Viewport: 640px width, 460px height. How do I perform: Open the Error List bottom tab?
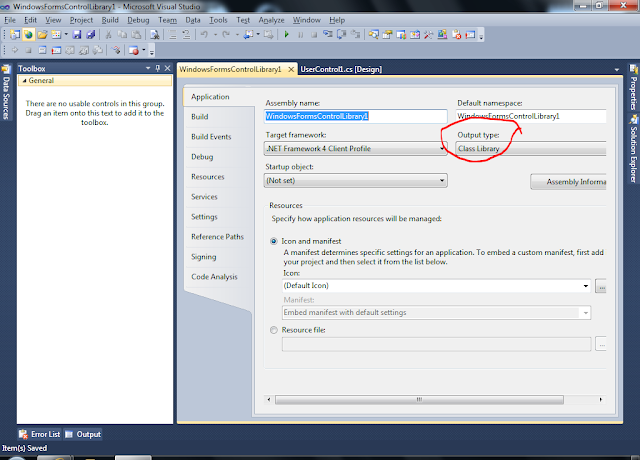coord(40,434)
